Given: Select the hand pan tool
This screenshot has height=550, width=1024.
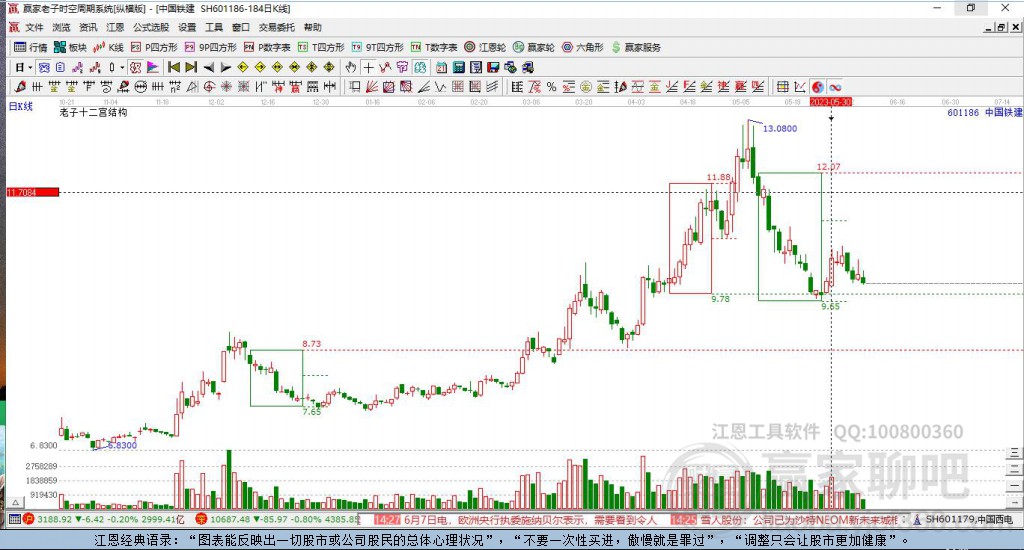Looking at the screenshot, I should [x=351, y=67].
